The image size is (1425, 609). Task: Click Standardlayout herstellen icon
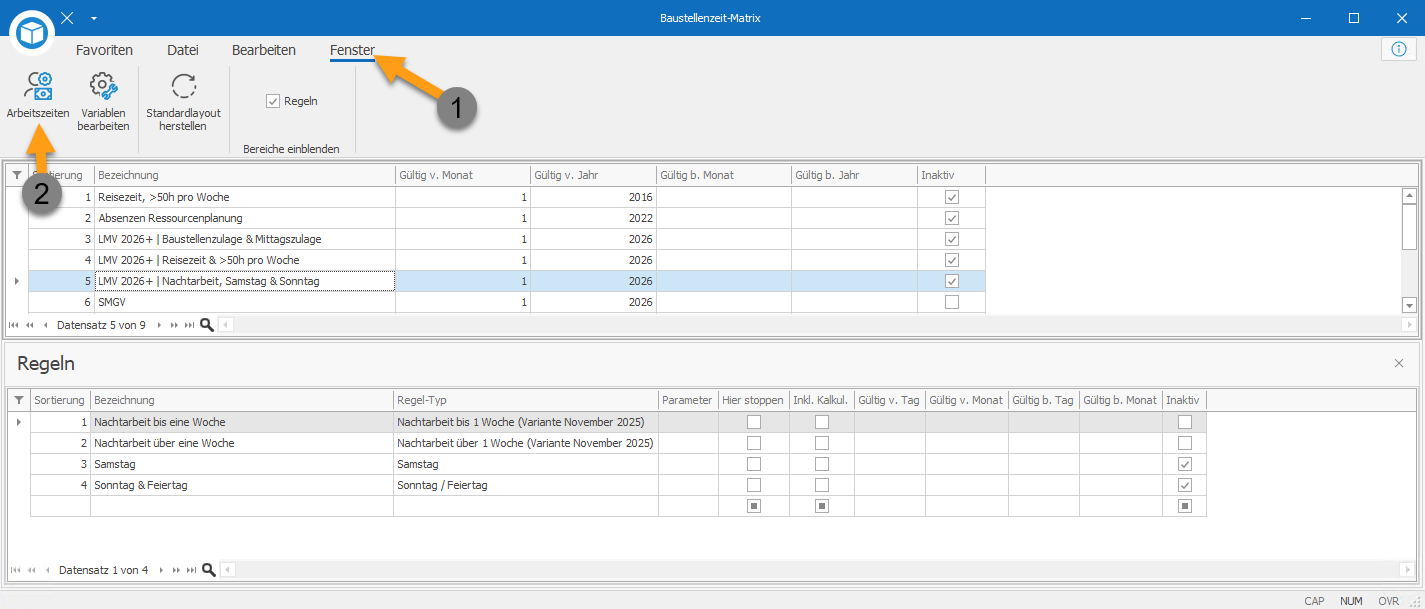click(x=184, y=102)
